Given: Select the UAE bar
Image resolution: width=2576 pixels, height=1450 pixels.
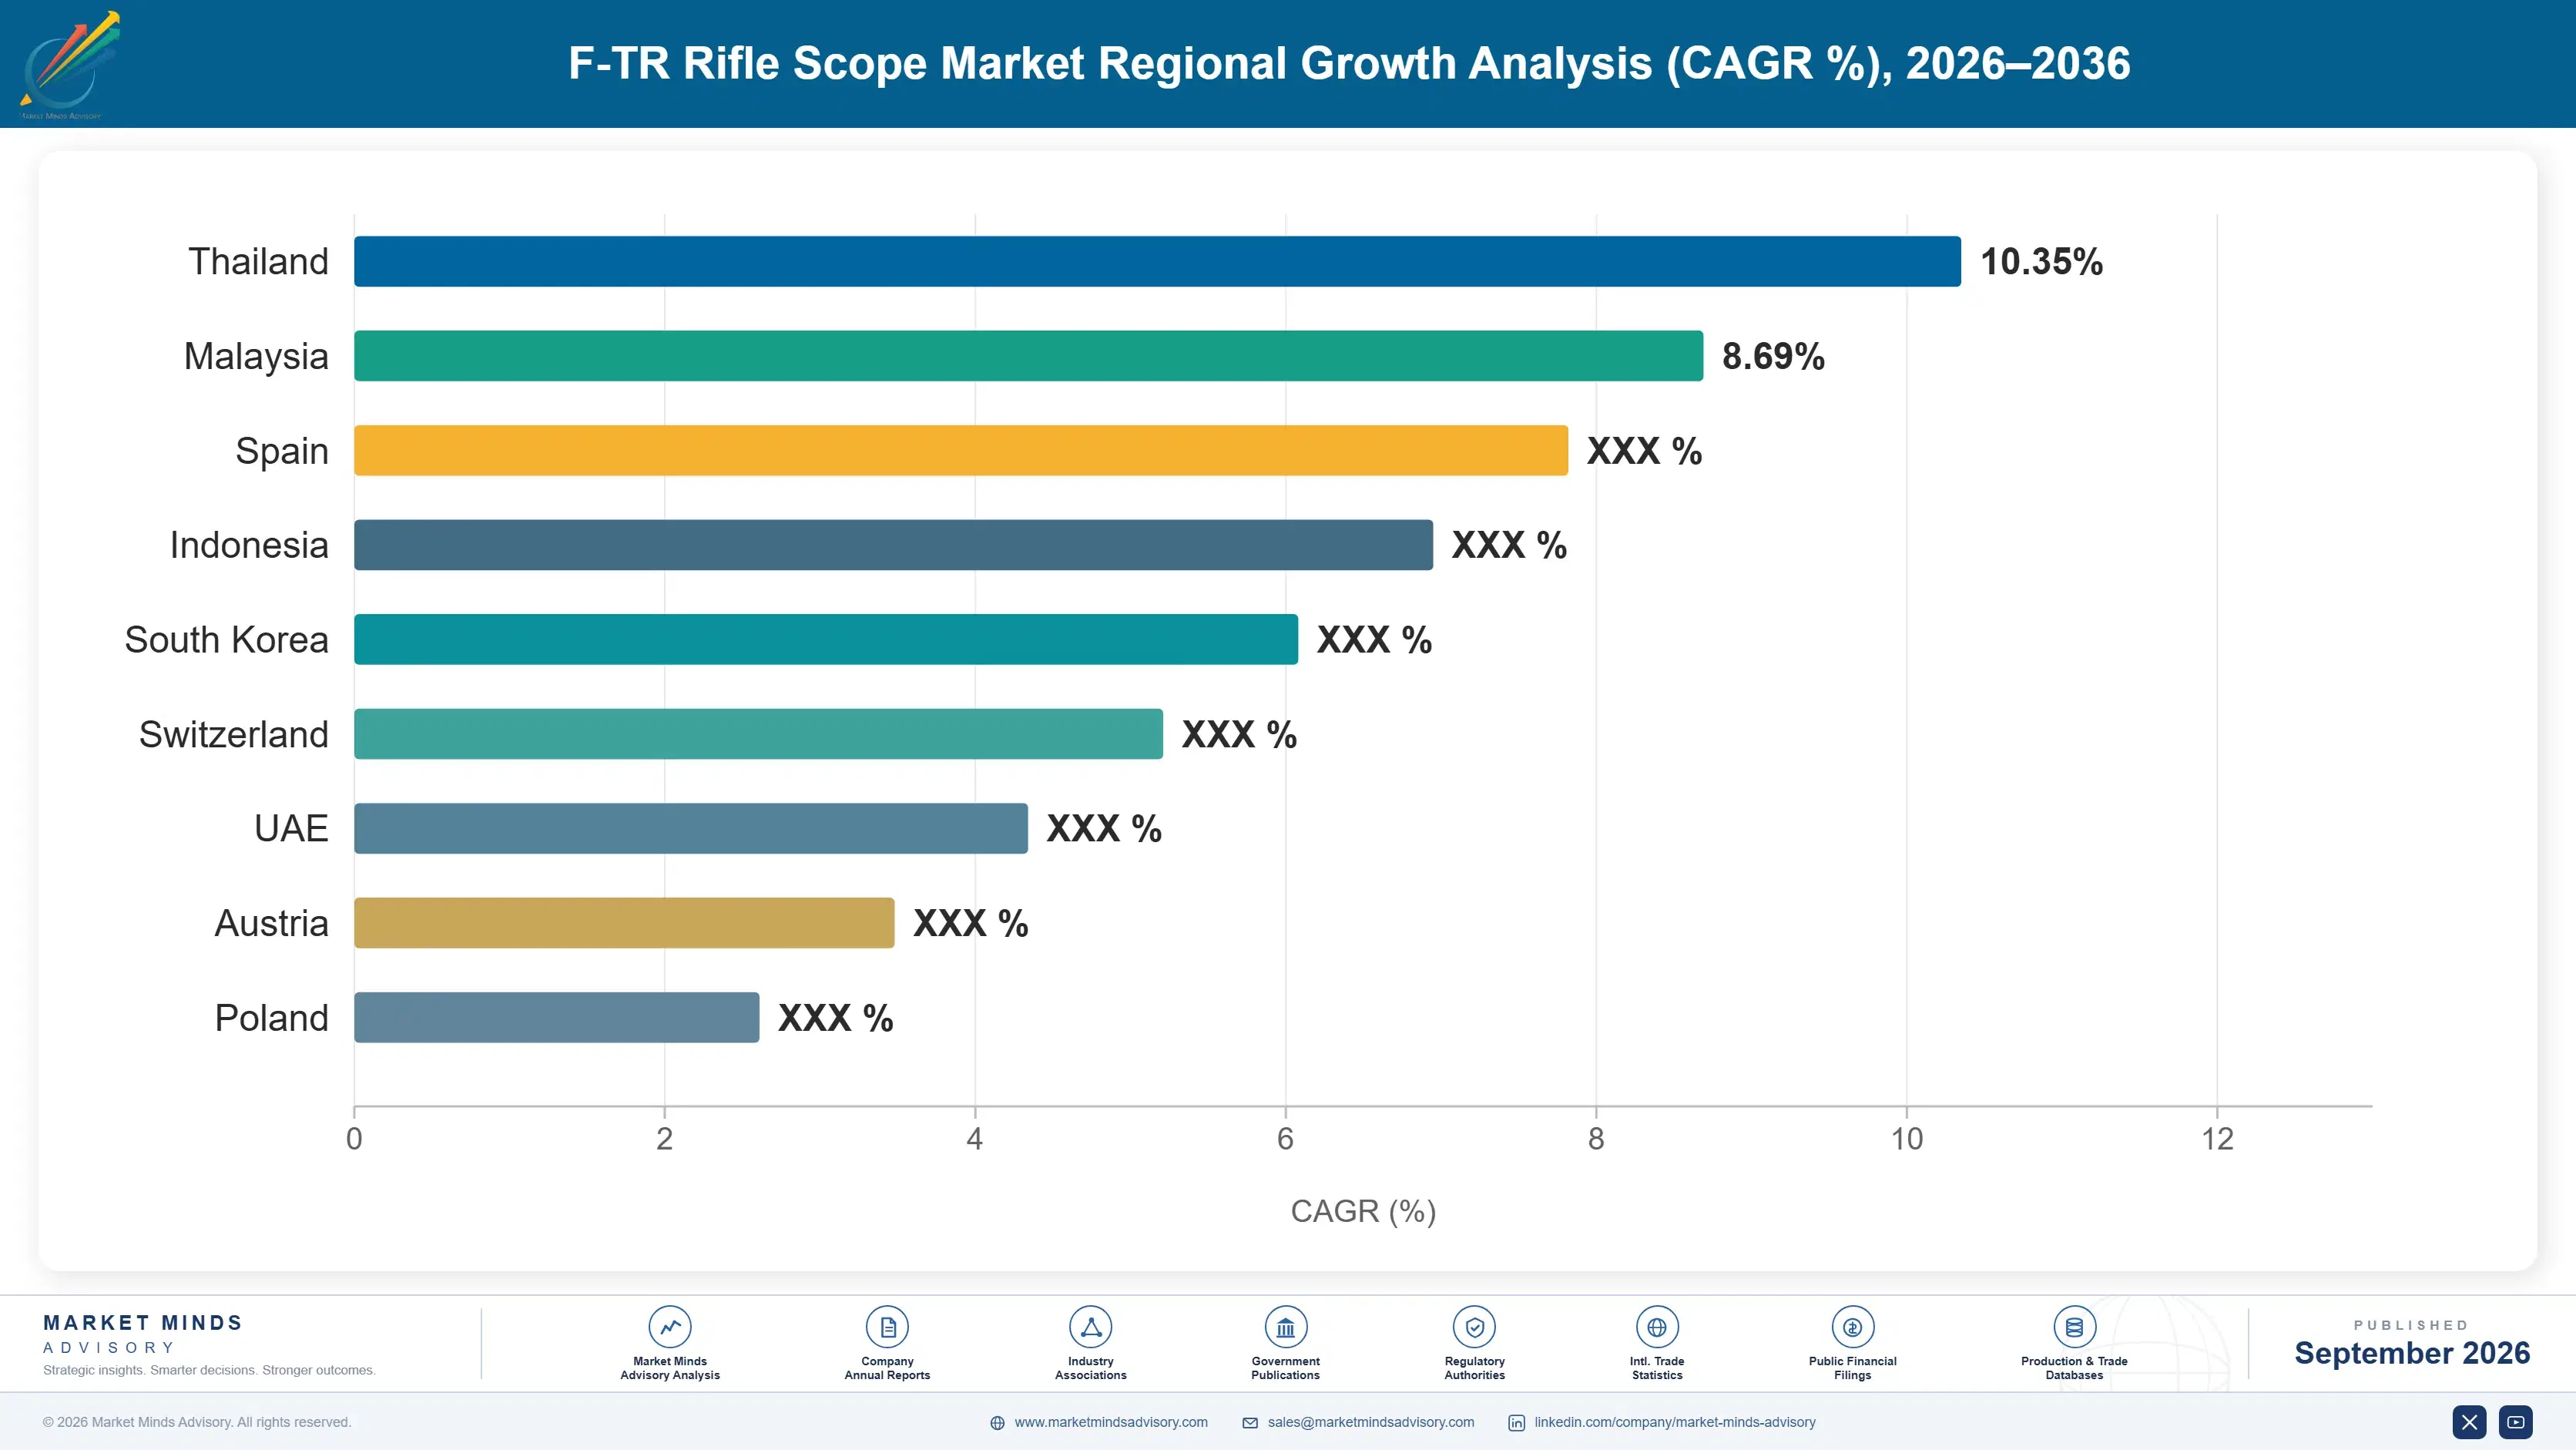Looking at the screenshot, I should click(691, 828).
